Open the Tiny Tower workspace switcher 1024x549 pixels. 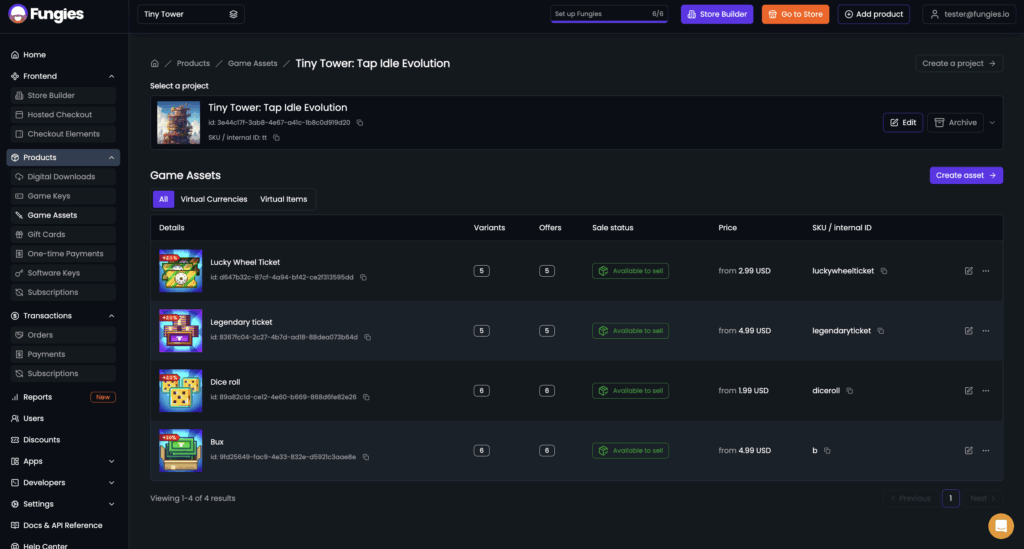pos(191,14)
